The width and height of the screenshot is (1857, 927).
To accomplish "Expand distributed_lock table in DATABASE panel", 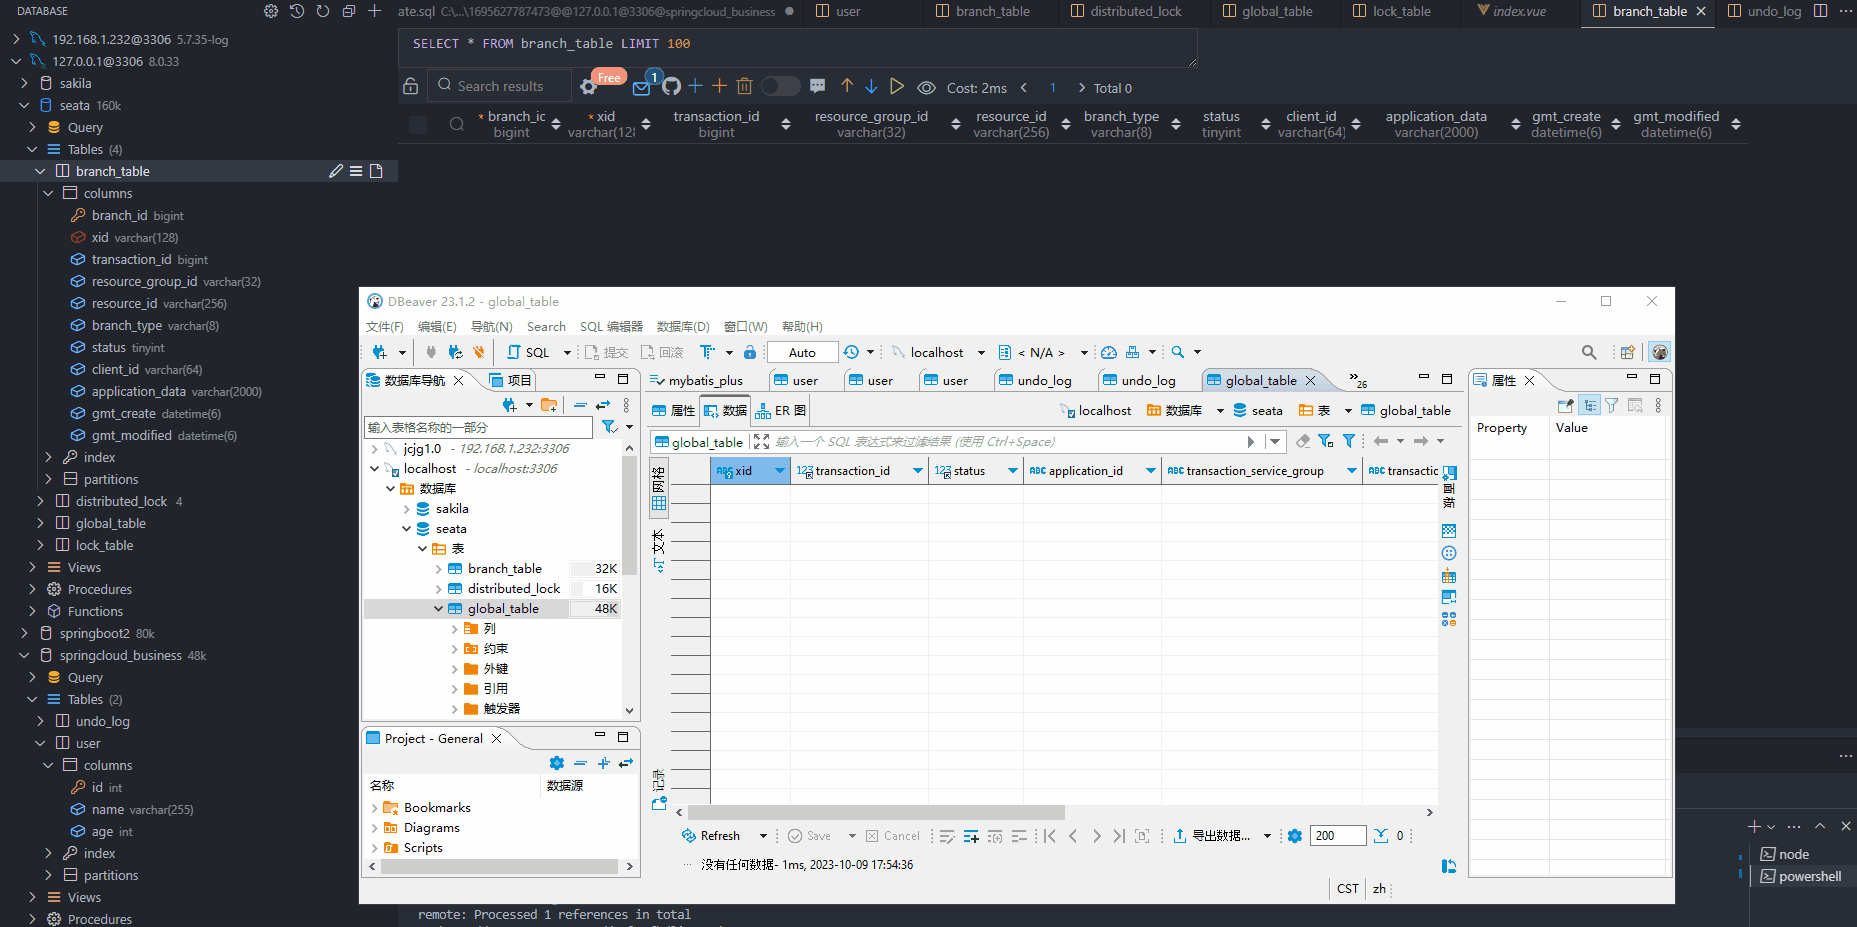I will pos(40,501).
